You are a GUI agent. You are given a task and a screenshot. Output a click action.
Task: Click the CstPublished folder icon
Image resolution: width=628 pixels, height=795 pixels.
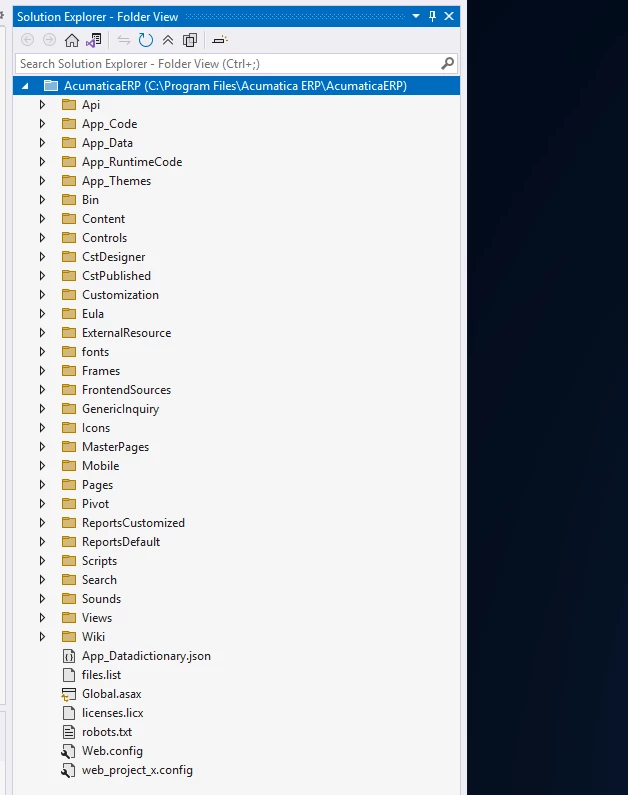(69, 276)
